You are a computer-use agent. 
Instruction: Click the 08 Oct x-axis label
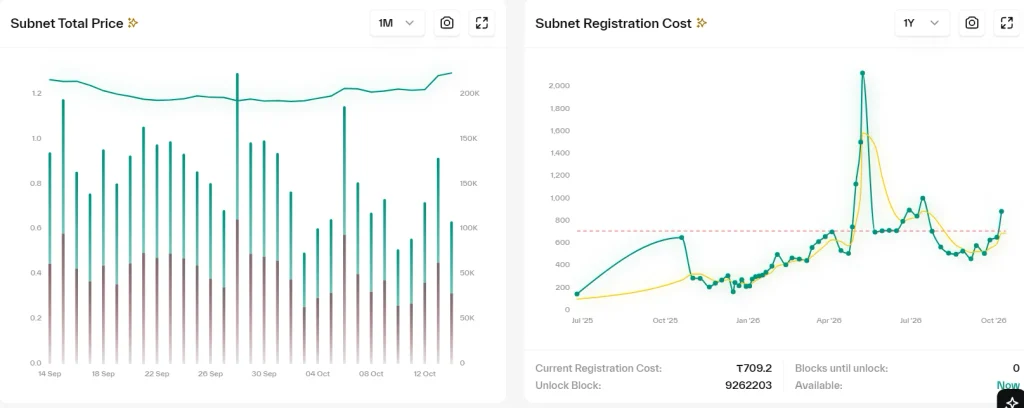click(x=371, y=374)
